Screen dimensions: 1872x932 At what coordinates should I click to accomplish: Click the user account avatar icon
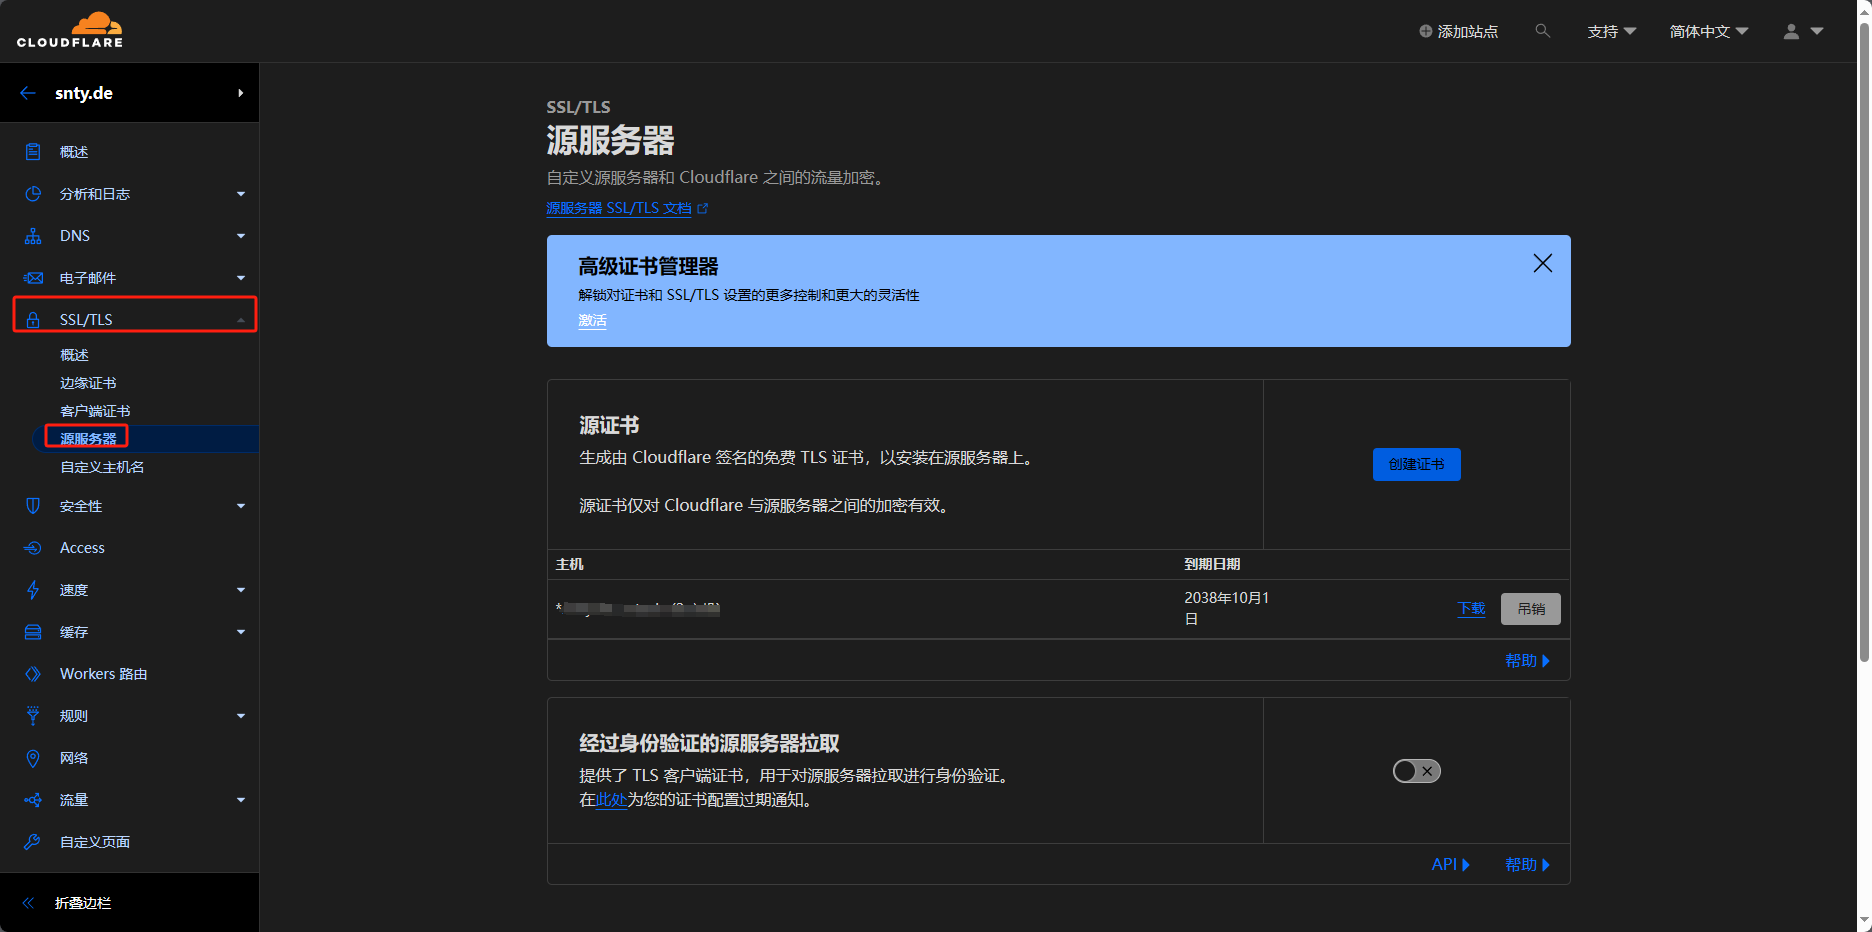click(x=1791, y=32)
